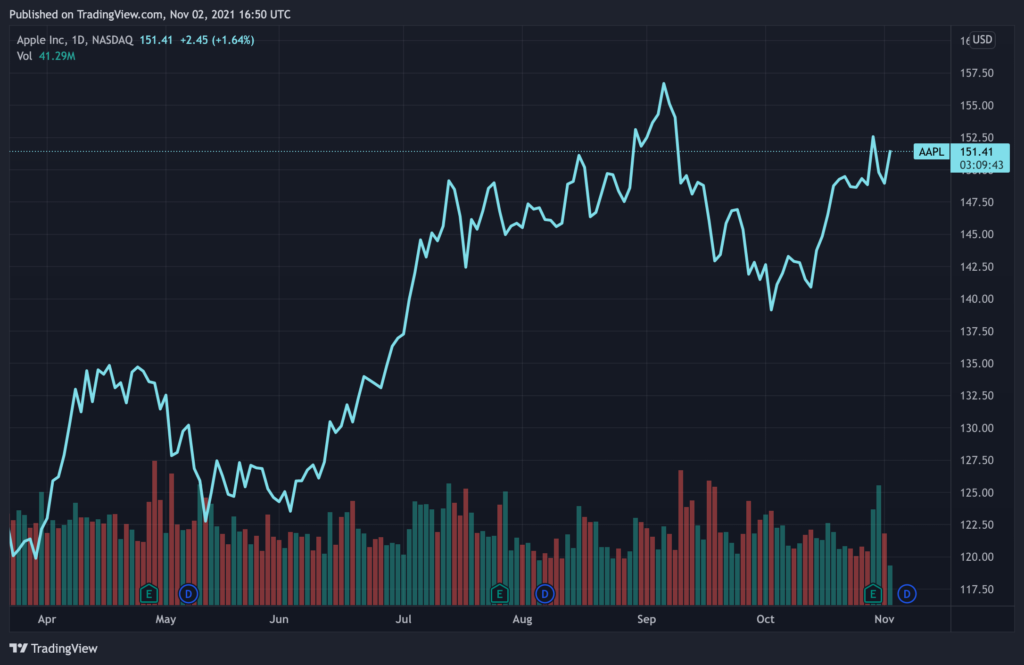Click the 145.00 price axis label
1024x665 pixels.
tap(976, 234)
